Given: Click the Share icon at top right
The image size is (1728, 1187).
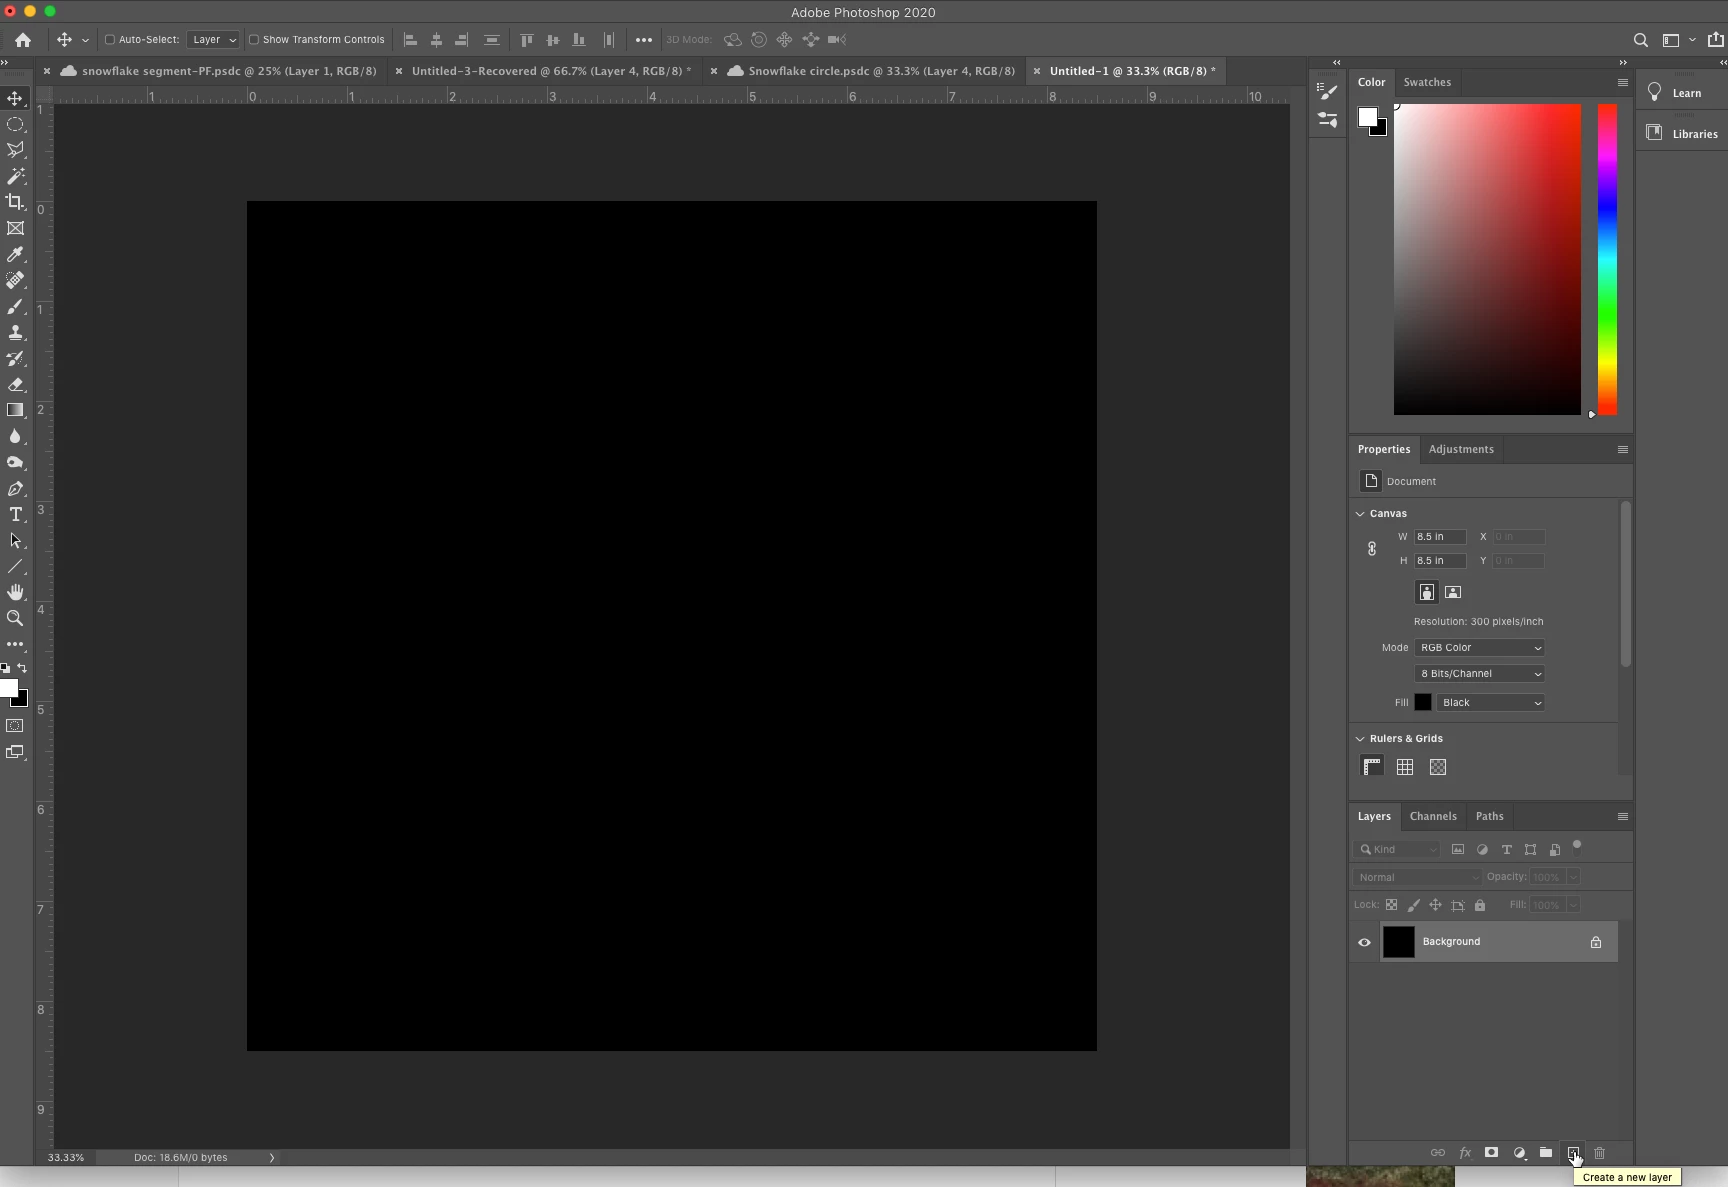Looking at the screenshot, I should click(x=1715, y=40).
